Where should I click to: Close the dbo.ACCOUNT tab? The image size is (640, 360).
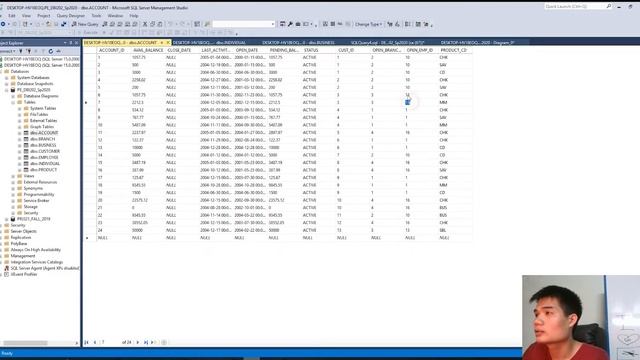(x=168, y=42)
